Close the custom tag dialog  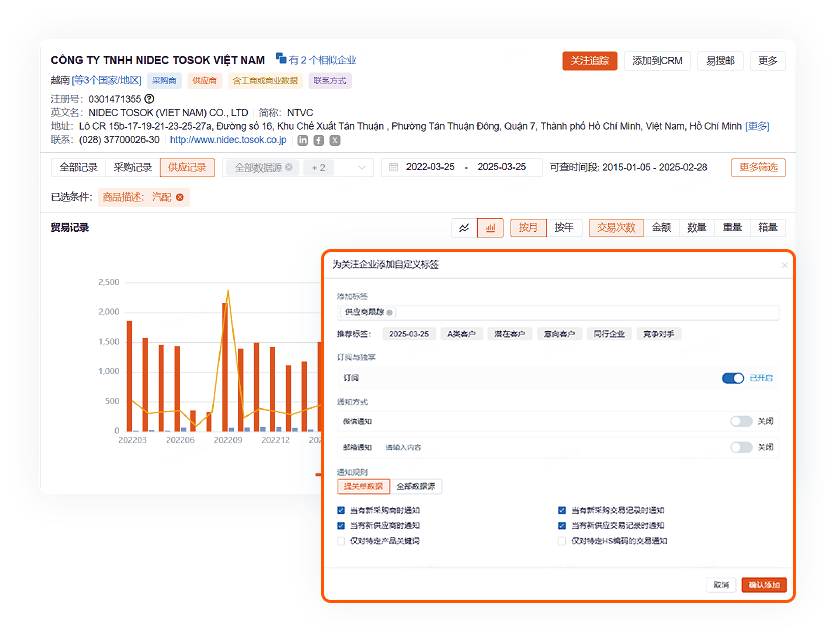783,265
